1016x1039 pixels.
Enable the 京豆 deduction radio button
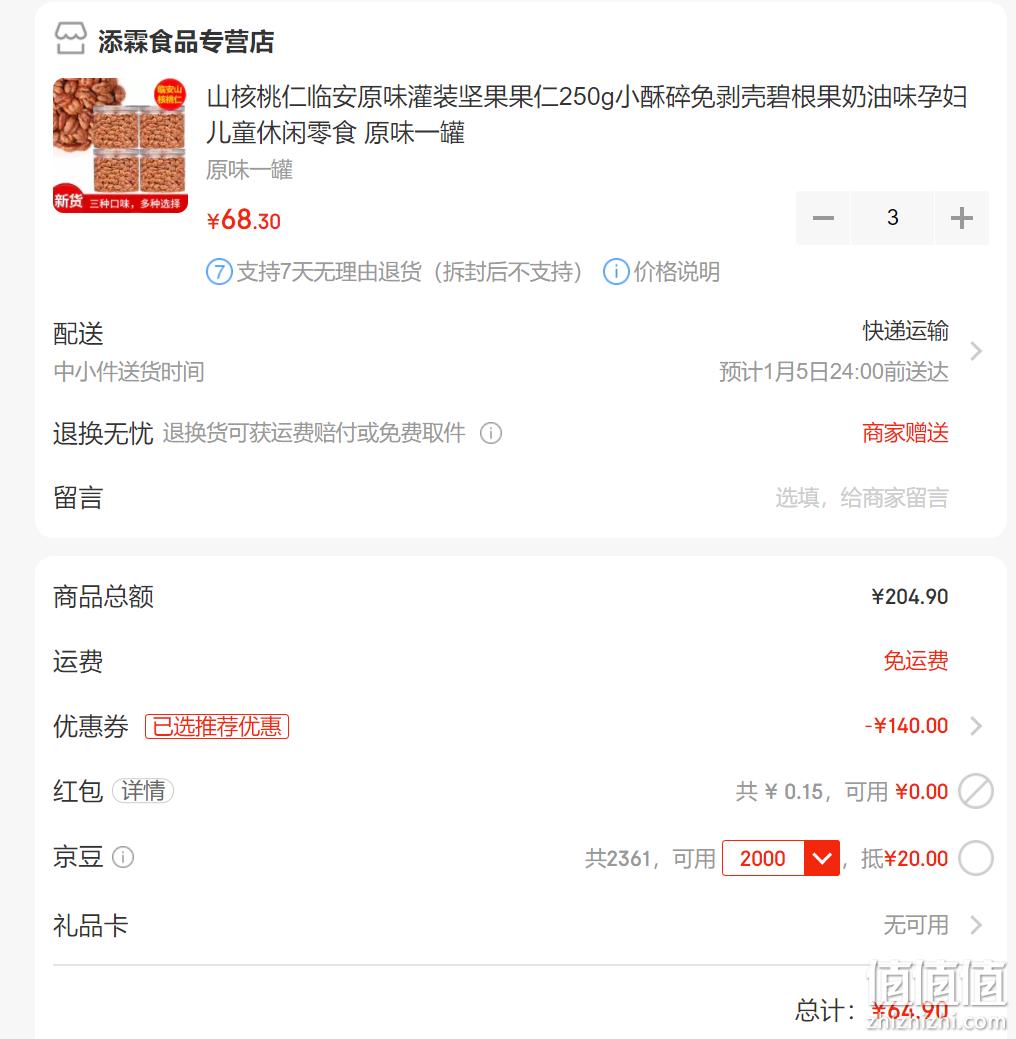click(x=976, y=858)
